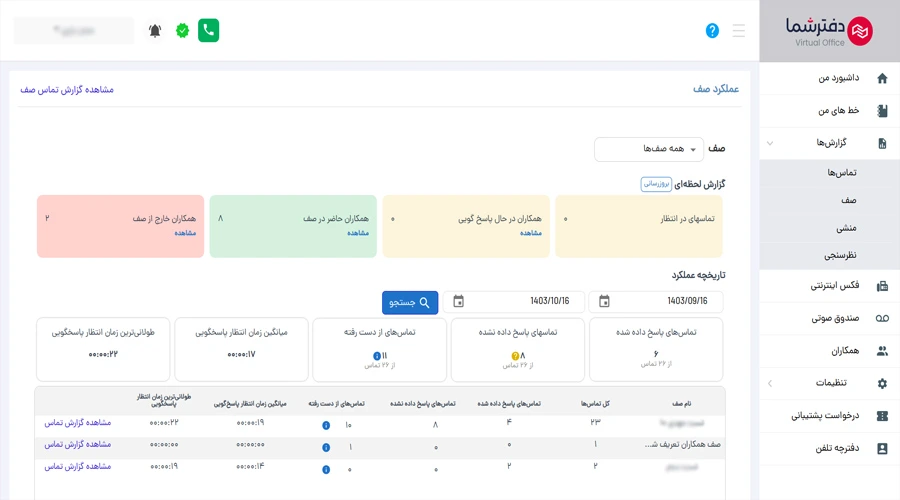Click end date field 1403/10/16
This screenshot has width=900, height=500.
(514, 301)
